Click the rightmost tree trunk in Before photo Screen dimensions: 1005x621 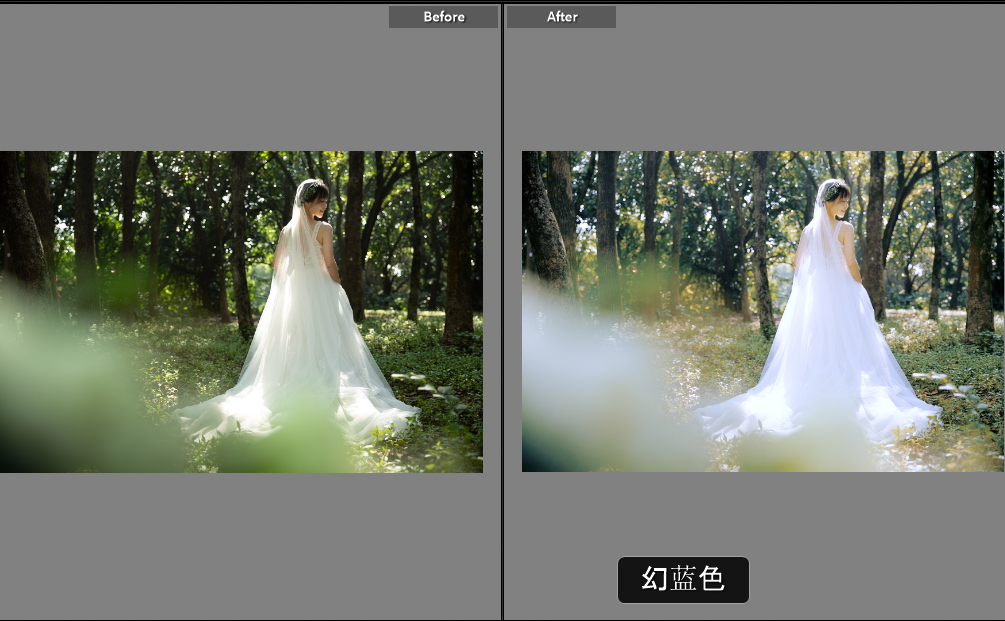pos(459,250)
